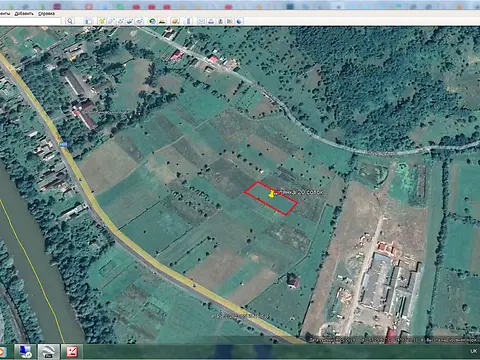480x360 pixels.
Task: Activate the ruler measuring tool
Action: (x=188, y=21)
